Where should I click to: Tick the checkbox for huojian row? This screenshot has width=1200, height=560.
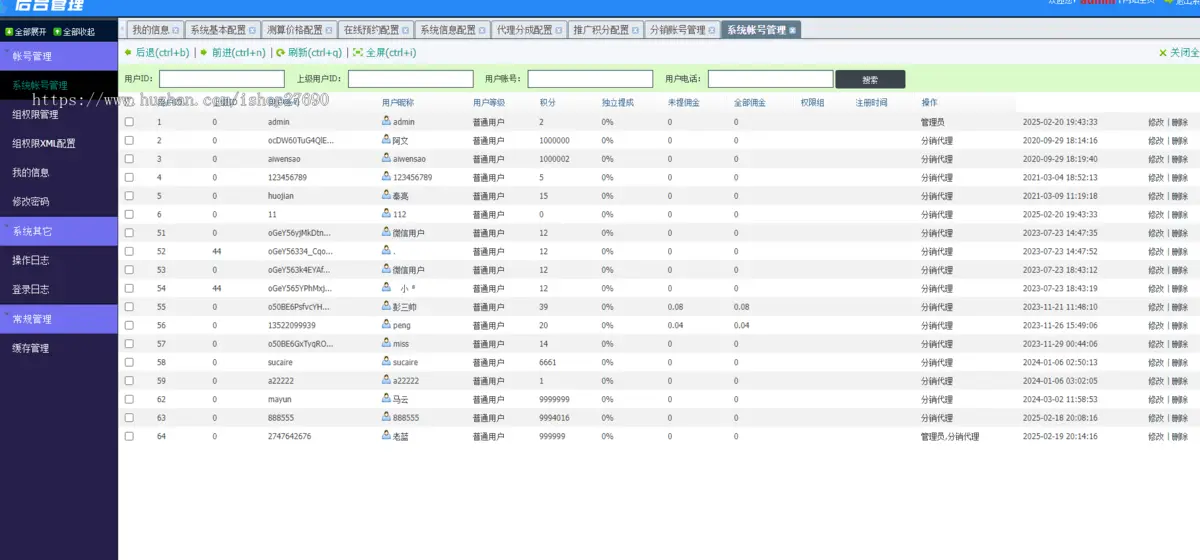128,196
